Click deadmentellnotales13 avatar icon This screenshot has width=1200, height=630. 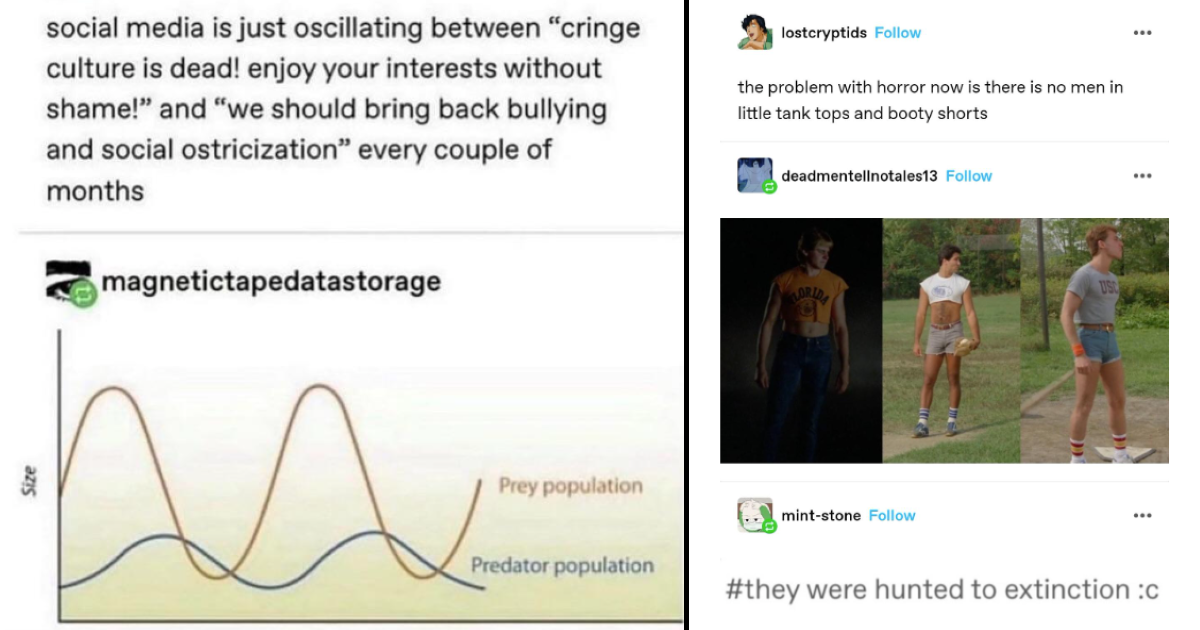[x=754, y=175]
